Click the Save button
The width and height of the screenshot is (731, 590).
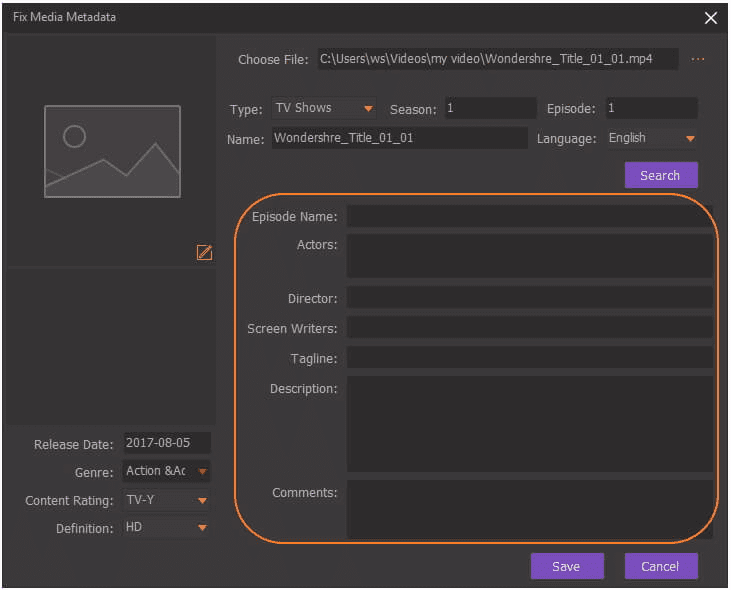pos(566,566)
